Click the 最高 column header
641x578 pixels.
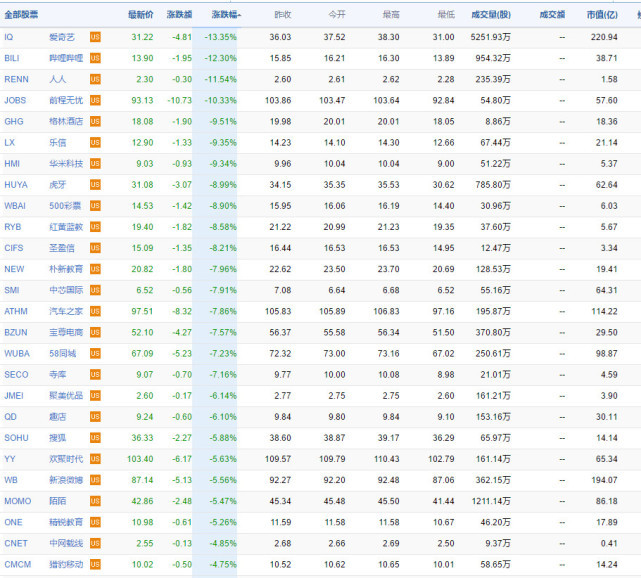[391, 15]
